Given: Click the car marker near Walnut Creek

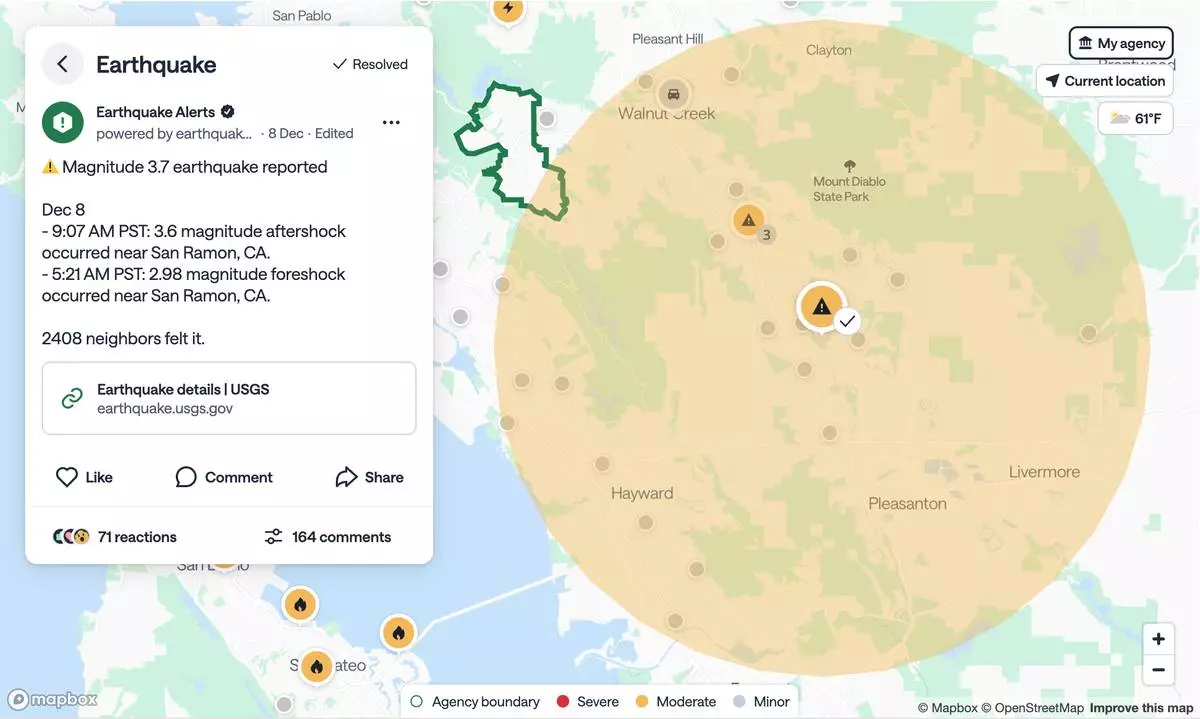Looking at the screenshot, I should pyautogui.click(x=674, y=94).
